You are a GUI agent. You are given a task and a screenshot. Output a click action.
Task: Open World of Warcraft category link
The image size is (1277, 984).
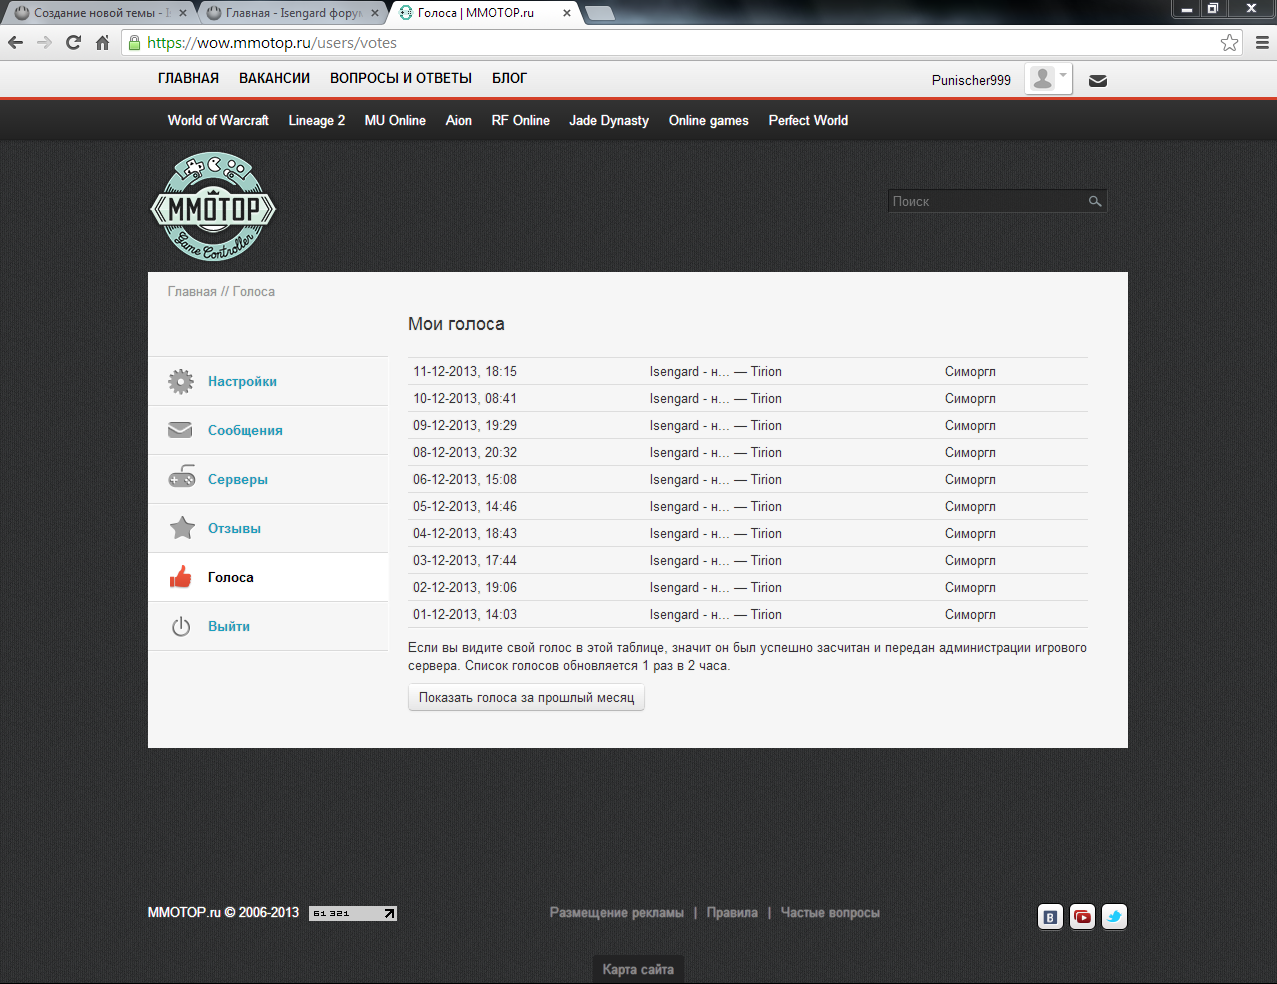218,120
